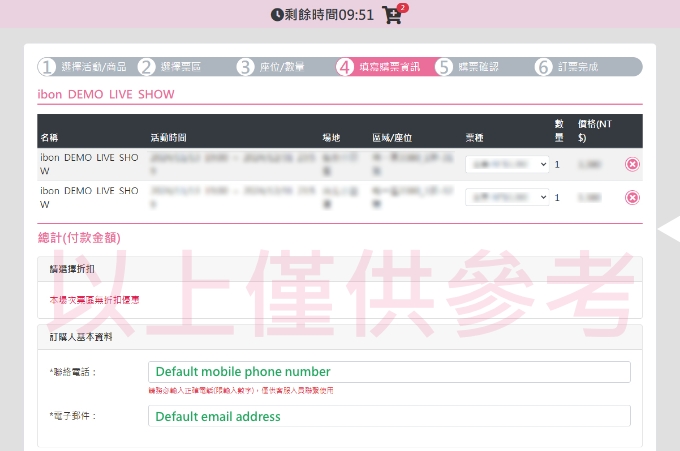The image size is (680, 451).
Task: Remove the second ticket row
Action: click(632, 198)
